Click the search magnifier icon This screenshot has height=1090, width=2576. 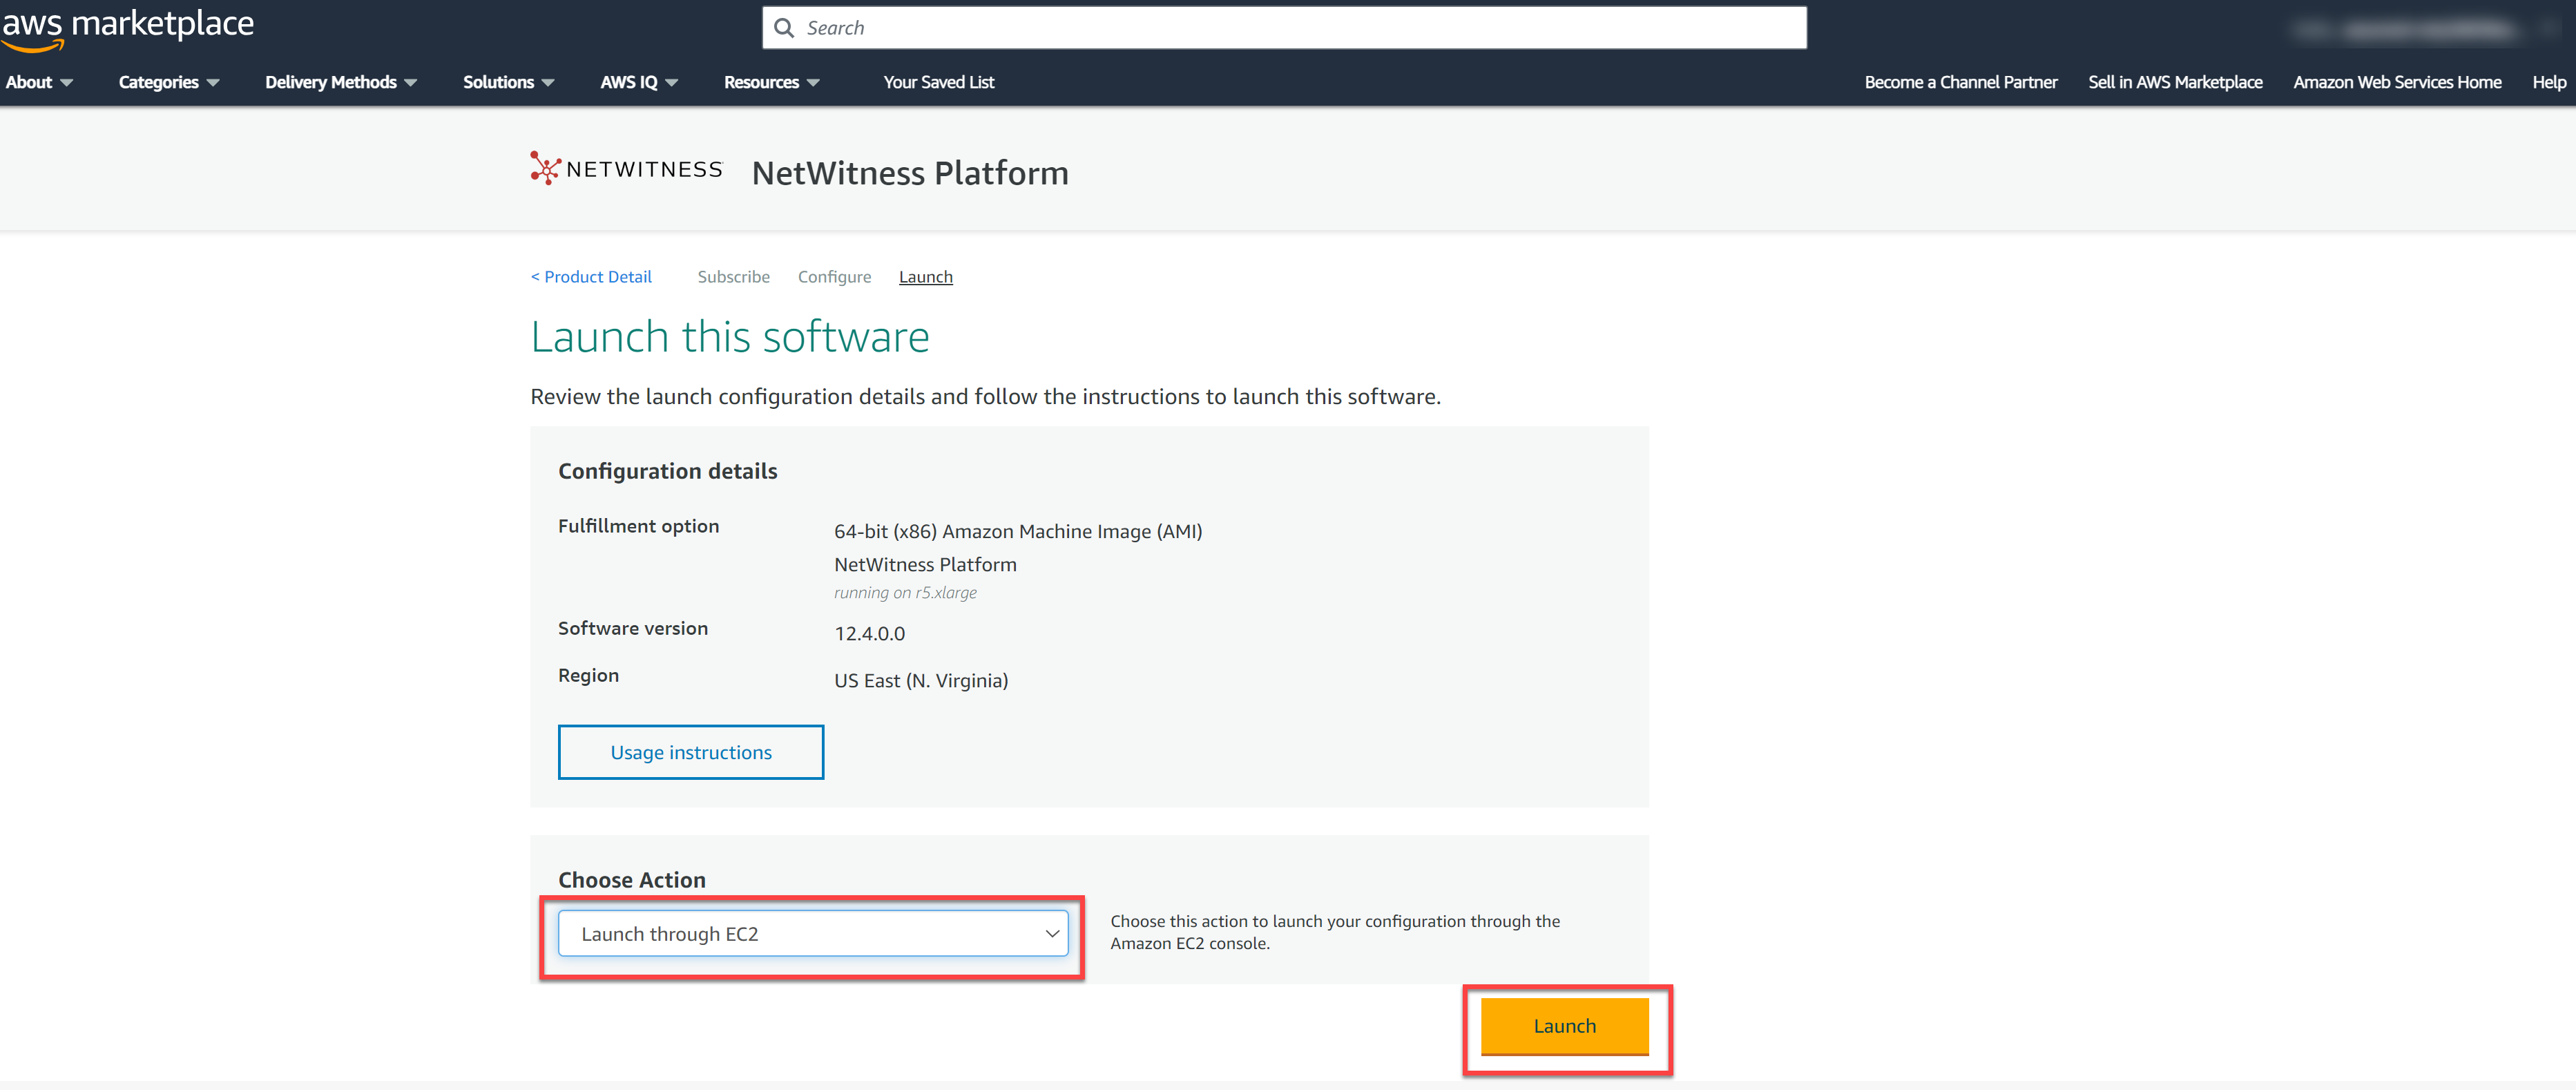[x=784, y=28]
